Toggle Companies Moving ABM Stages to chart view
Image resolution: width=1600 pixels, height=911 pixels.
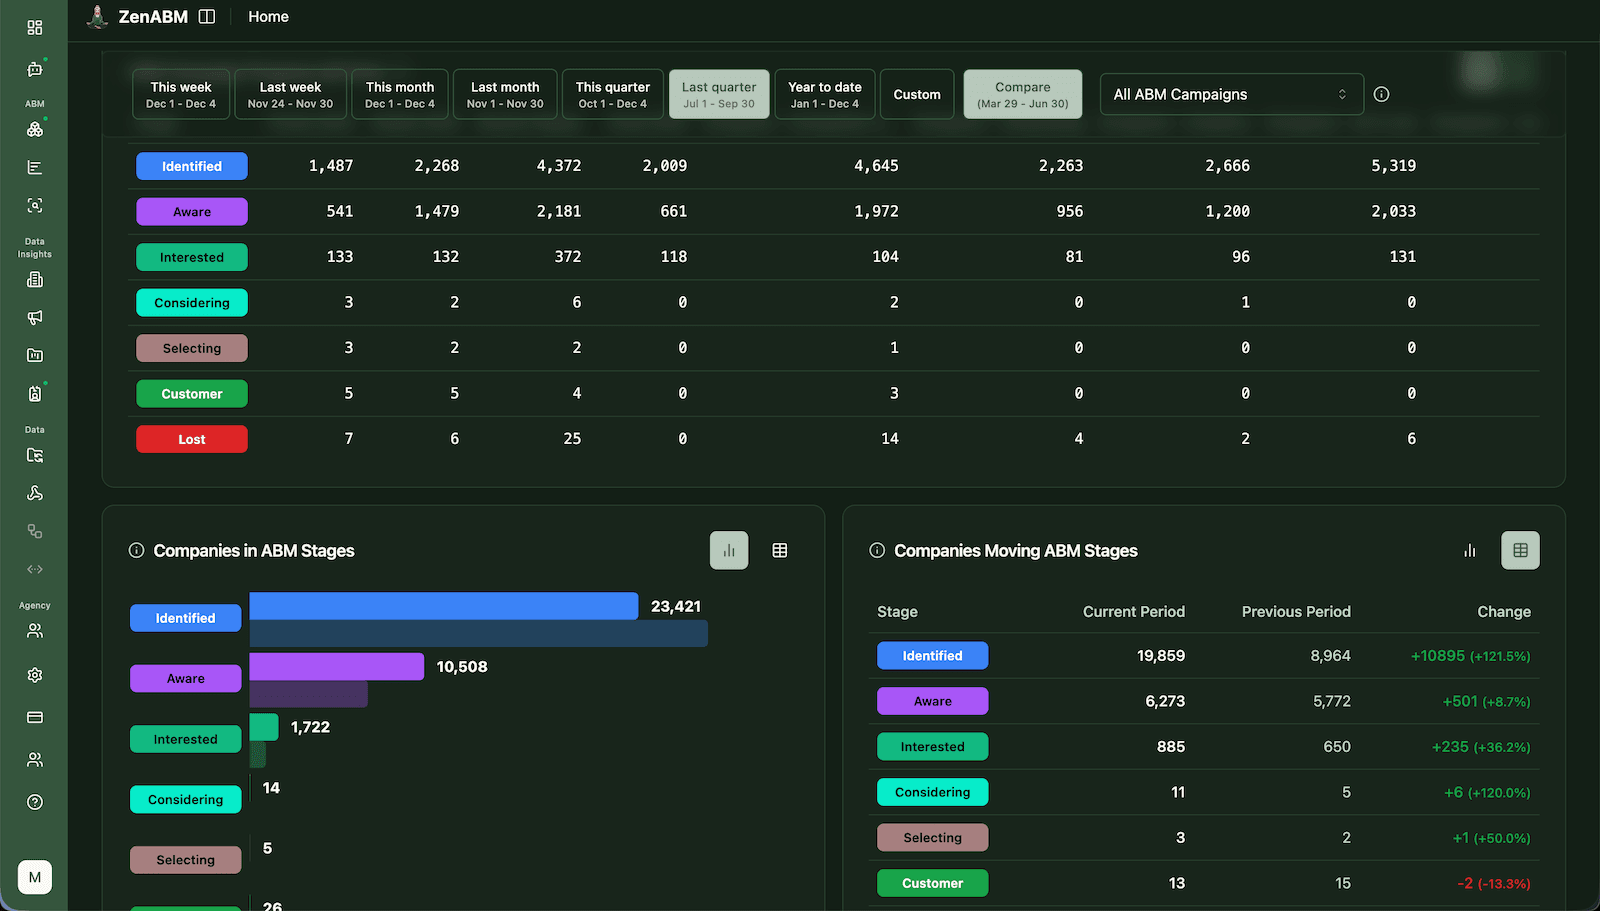(x=1469, y=550)
